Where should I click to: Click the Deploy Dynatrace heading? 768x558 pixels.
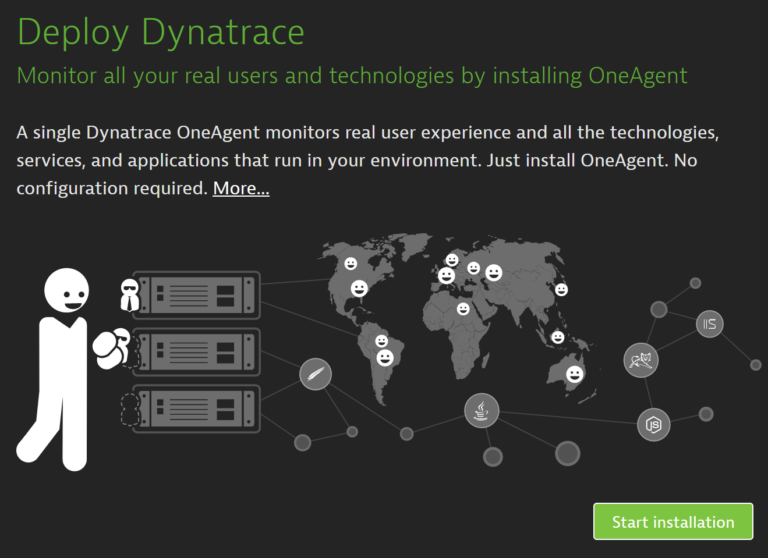(161, 32)
